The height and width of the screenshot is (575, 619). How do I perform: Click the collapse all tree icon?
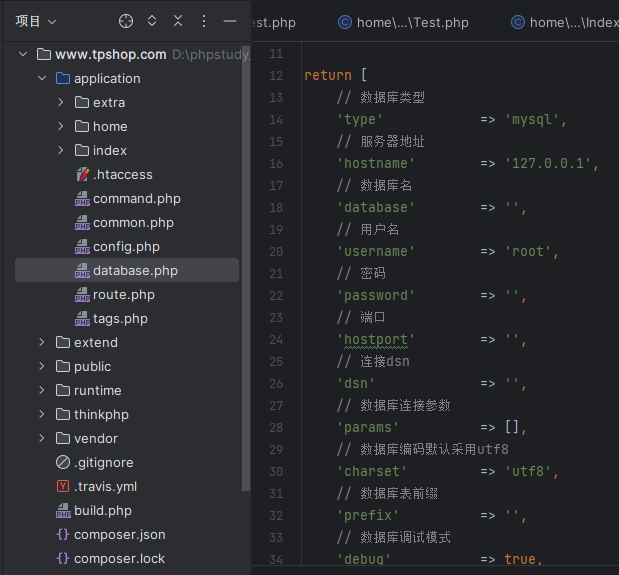[x=178, y=21]
